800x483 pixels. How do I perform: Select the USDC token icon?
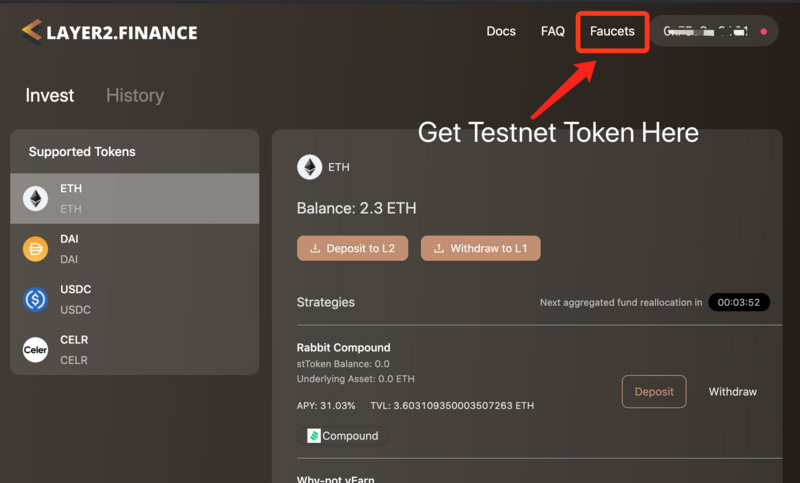click(x=36, y=299)
